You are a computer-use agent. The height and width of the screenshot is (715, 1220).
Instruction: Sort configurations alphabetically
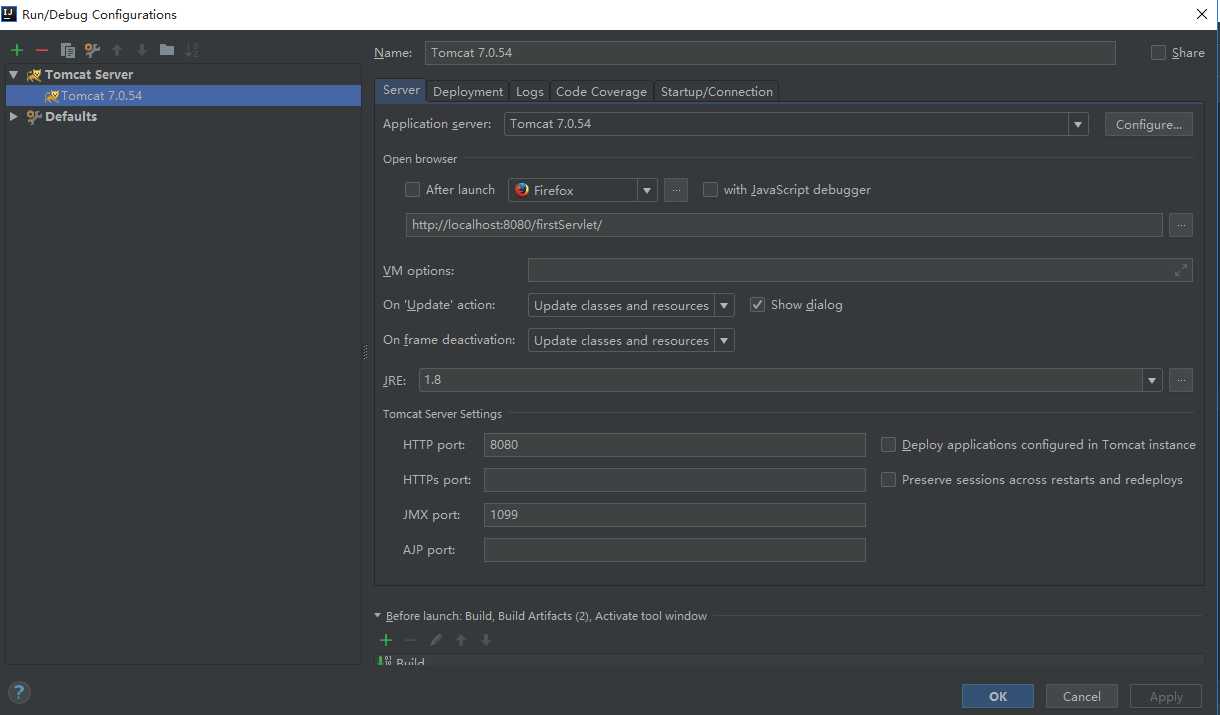pos(192,50)
